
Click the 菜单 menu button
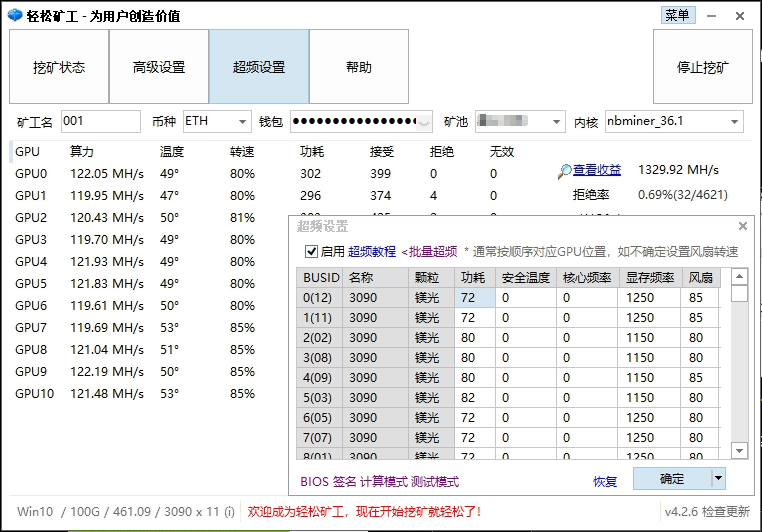677,15
